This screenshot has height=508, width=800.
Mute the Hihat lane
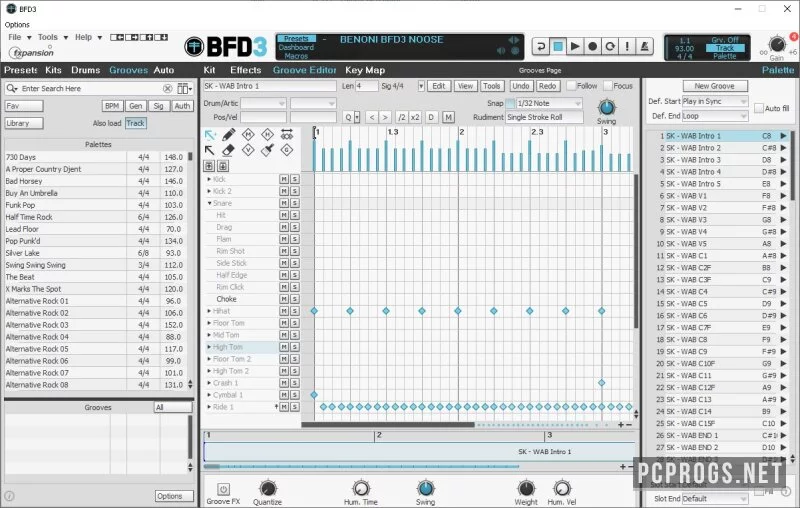(284, 311)
